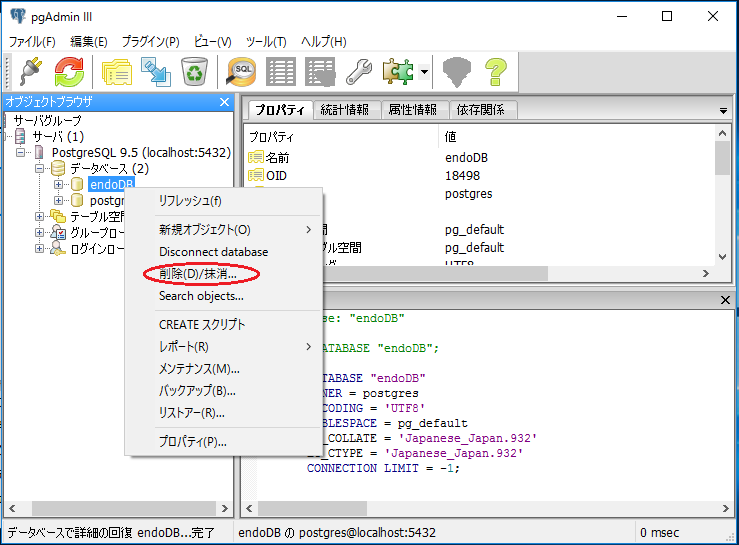The height and width of the screenshot is (545, 739).
Task: Click the プロパティ column header
Action: click(x=271, y=137)
